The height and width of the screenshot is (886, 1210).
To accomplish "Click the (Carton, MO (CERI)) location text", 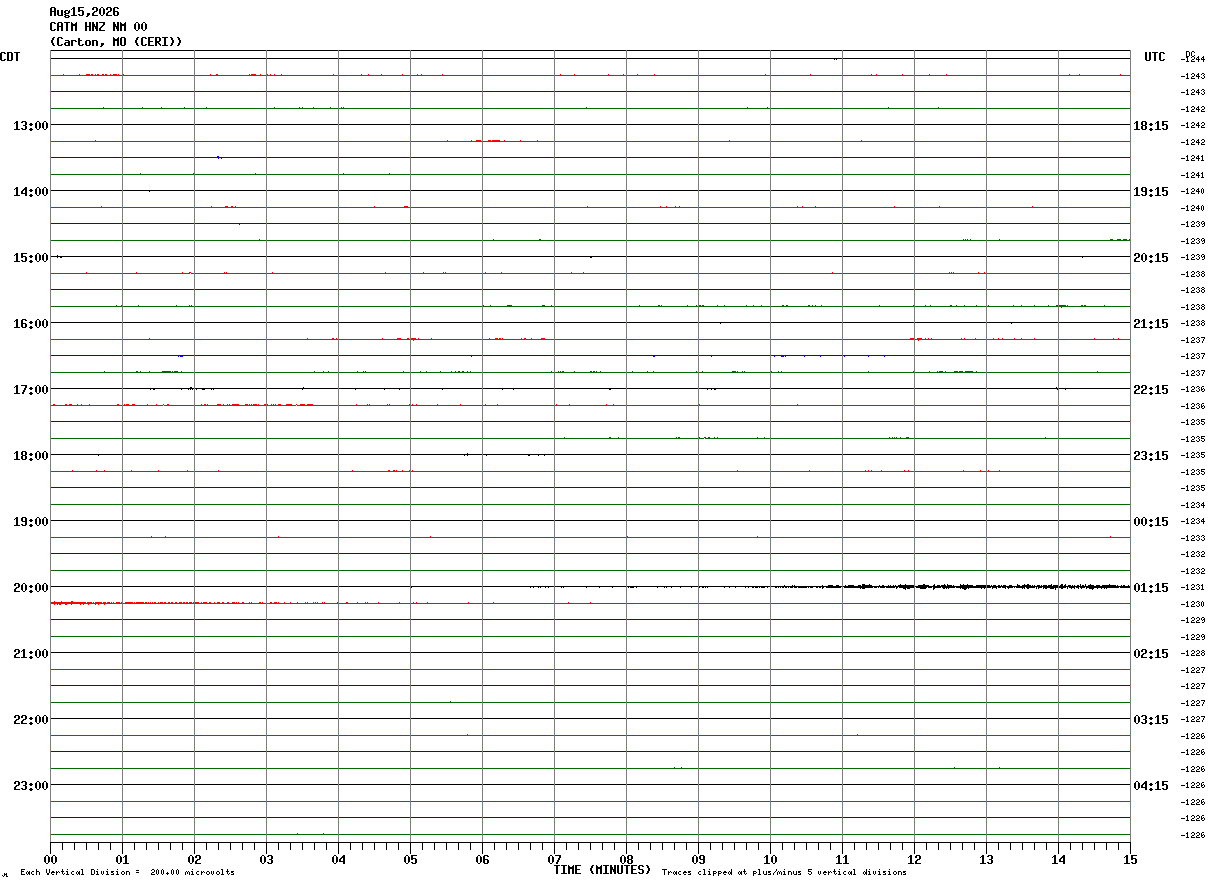I will click(116, 42).
